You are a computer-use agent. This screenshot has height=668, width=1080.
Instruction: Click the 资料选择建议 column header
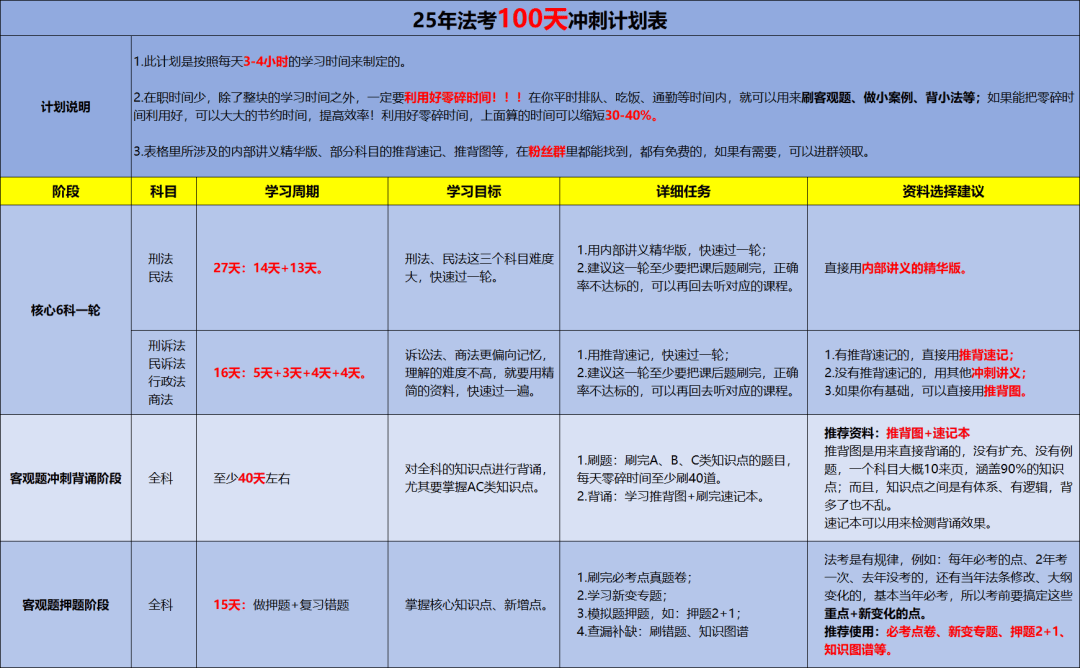tap(943, 191)
